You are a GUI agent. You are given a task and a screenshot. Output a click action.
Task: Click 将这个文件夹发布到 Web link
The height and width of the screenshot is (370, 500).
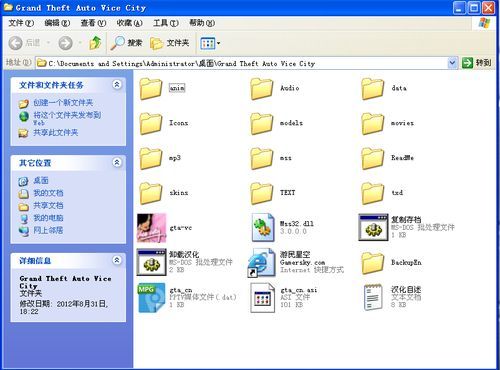[x=67, y=118]
